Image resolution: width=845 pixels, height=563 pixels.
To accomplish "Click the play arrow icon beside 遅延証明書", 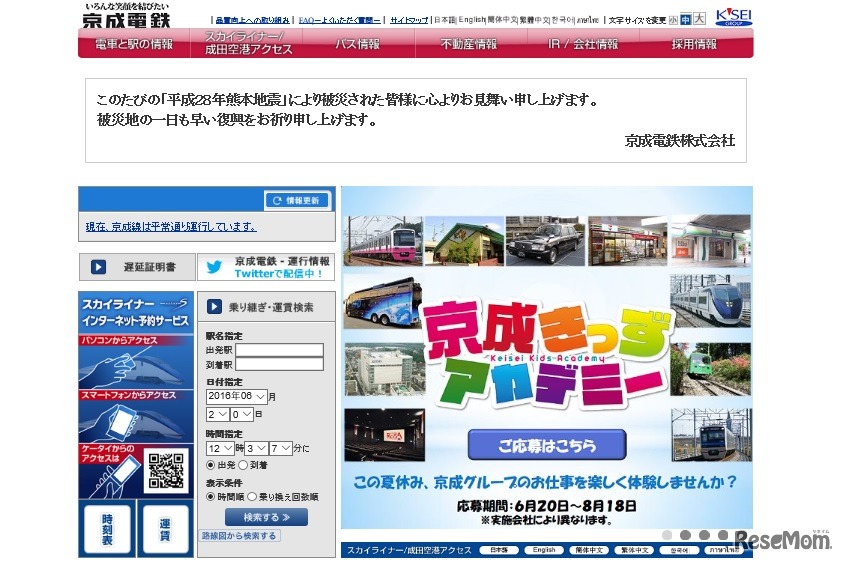I will click(x=98, y=267).
